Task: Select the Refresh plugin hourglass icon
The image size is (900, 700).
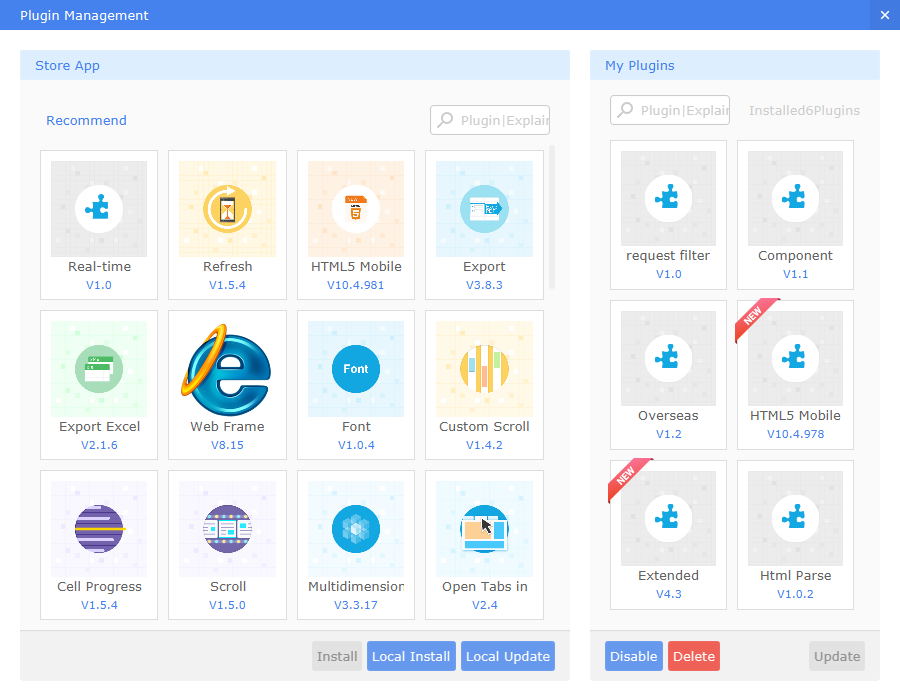Action: click(227, 209)
